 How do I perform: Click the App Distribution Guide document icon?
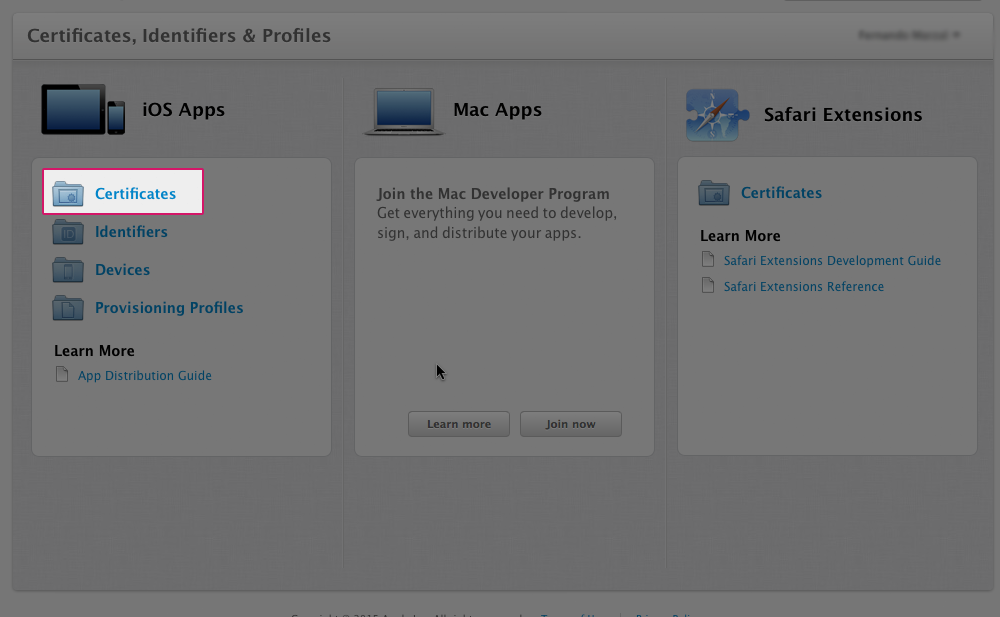click(x=62, y=375)
